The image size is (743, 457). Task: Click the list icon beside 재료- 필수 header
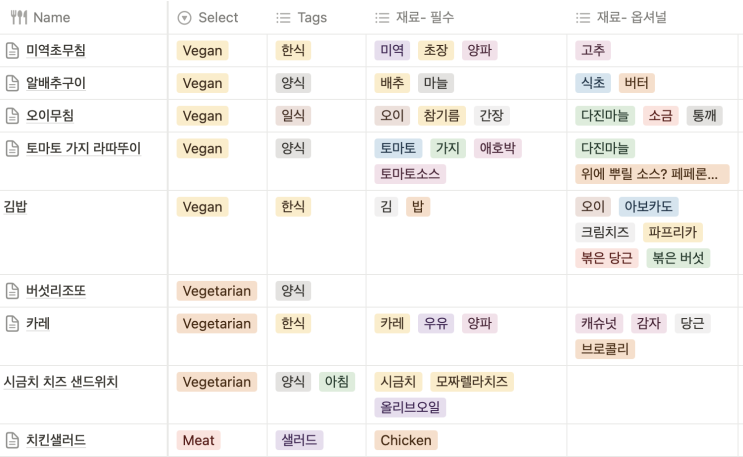pyautogui.click(x=382, y=18)
